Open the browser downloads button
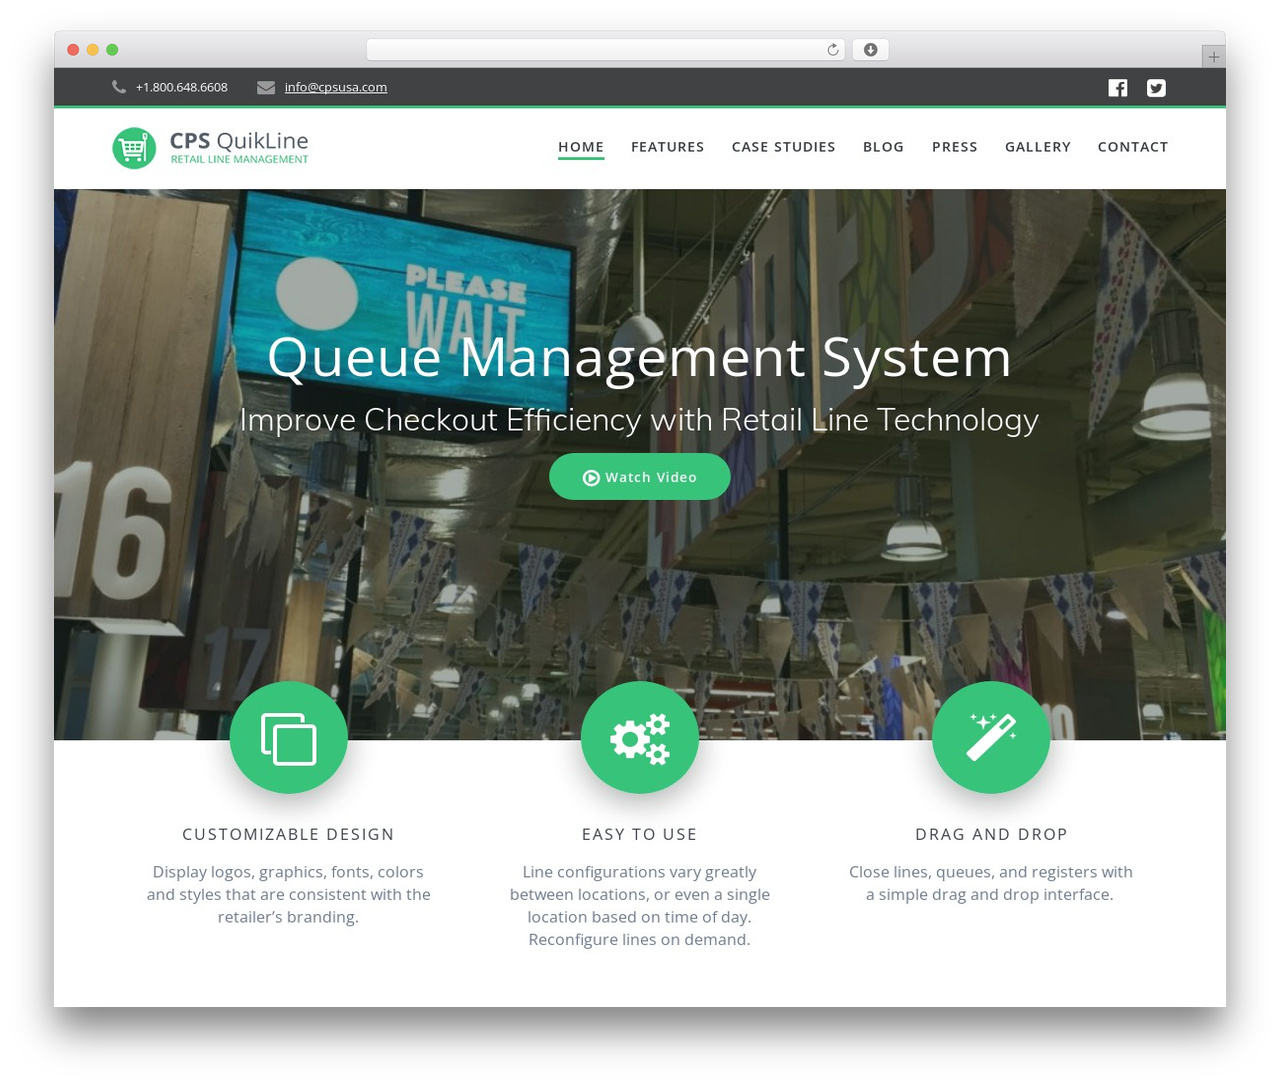This screenshot has width=1280, height=1084. pyautogui.click(x=870, y=50)
